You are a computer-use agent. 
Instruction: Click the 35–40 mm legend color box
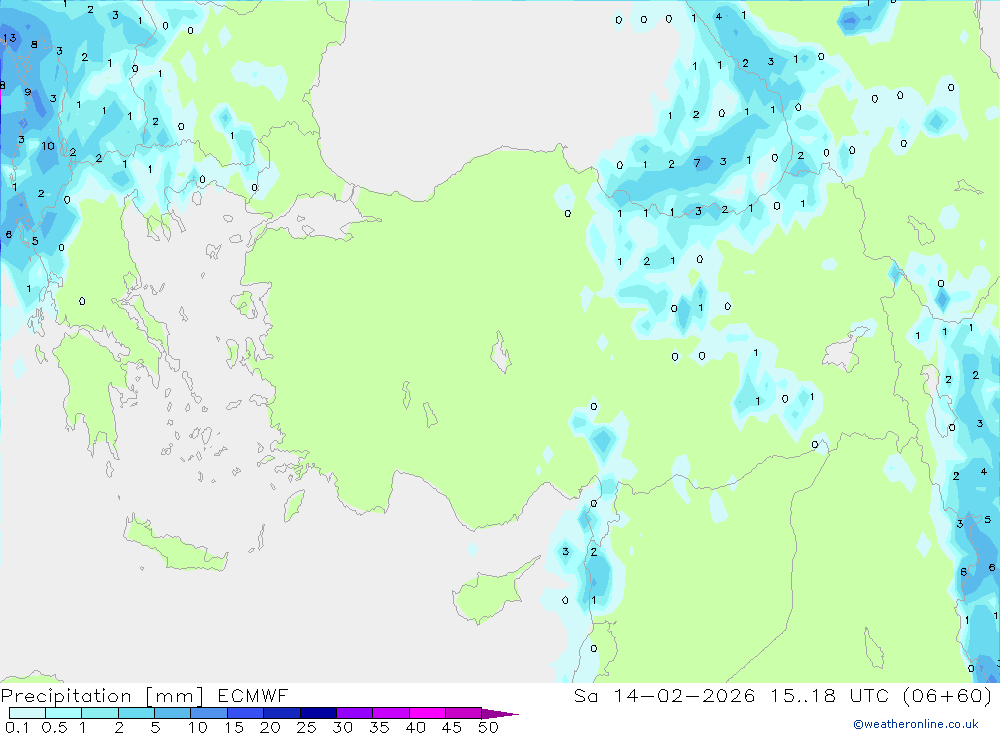pos(390,713)
